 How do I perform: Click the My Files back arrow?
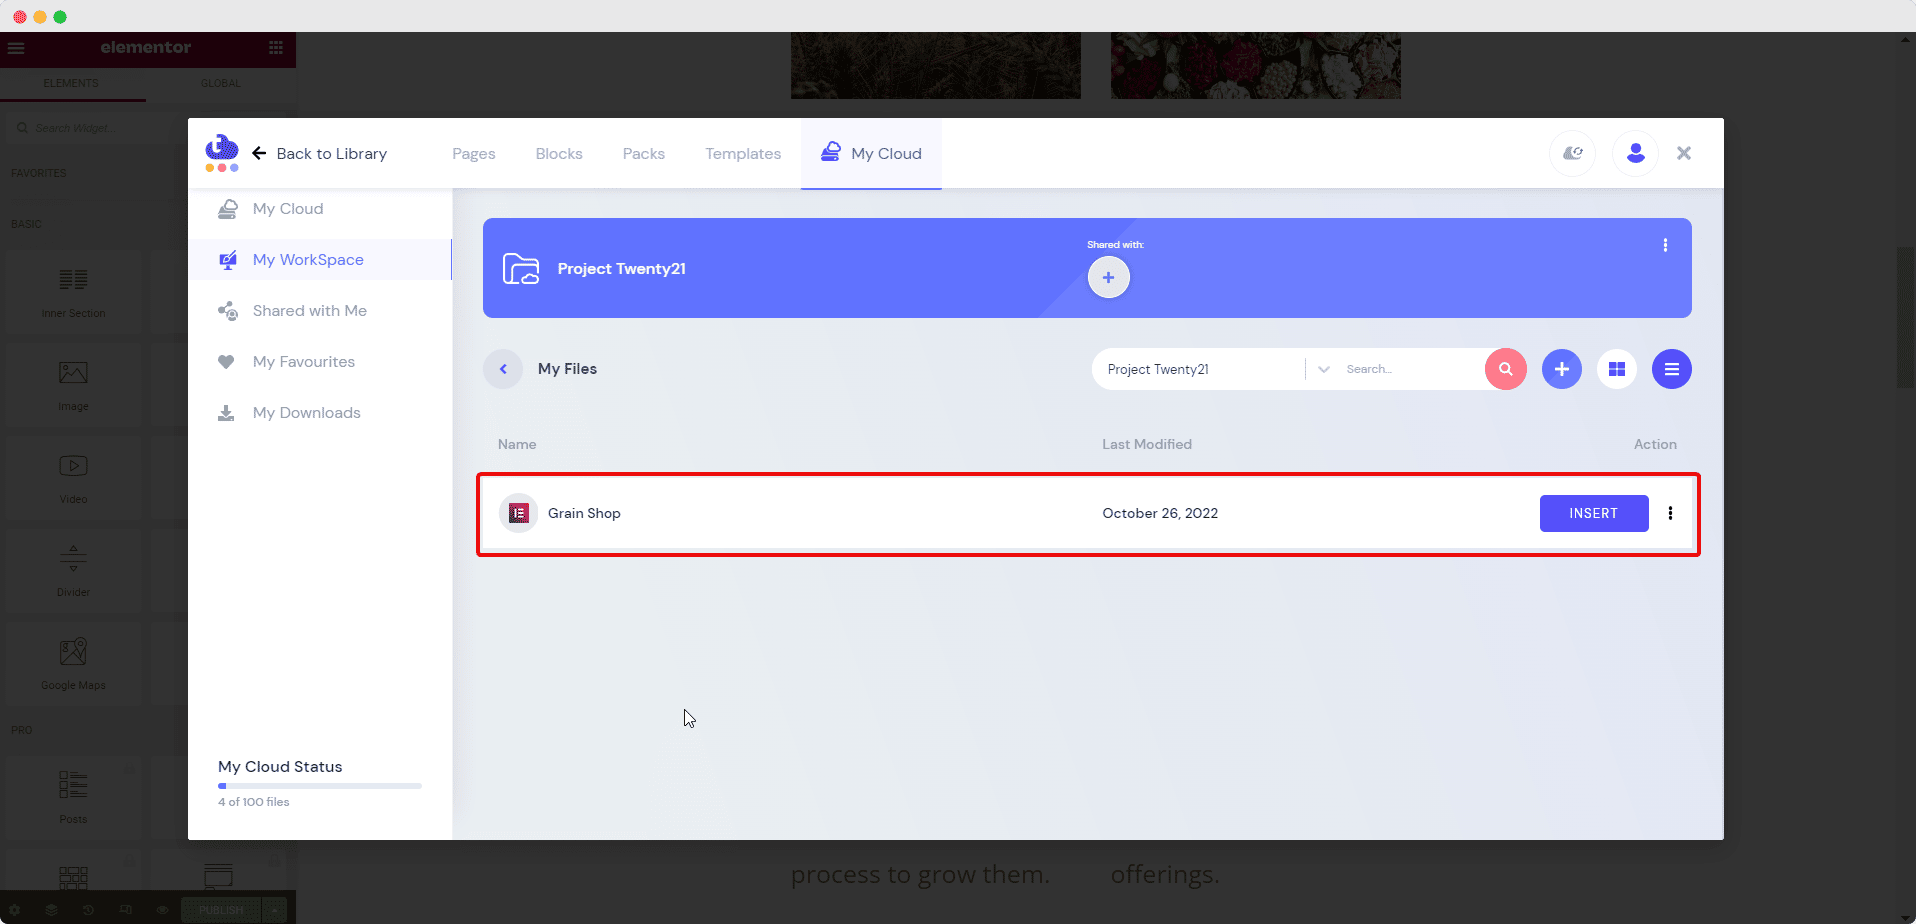click(503, 369)
